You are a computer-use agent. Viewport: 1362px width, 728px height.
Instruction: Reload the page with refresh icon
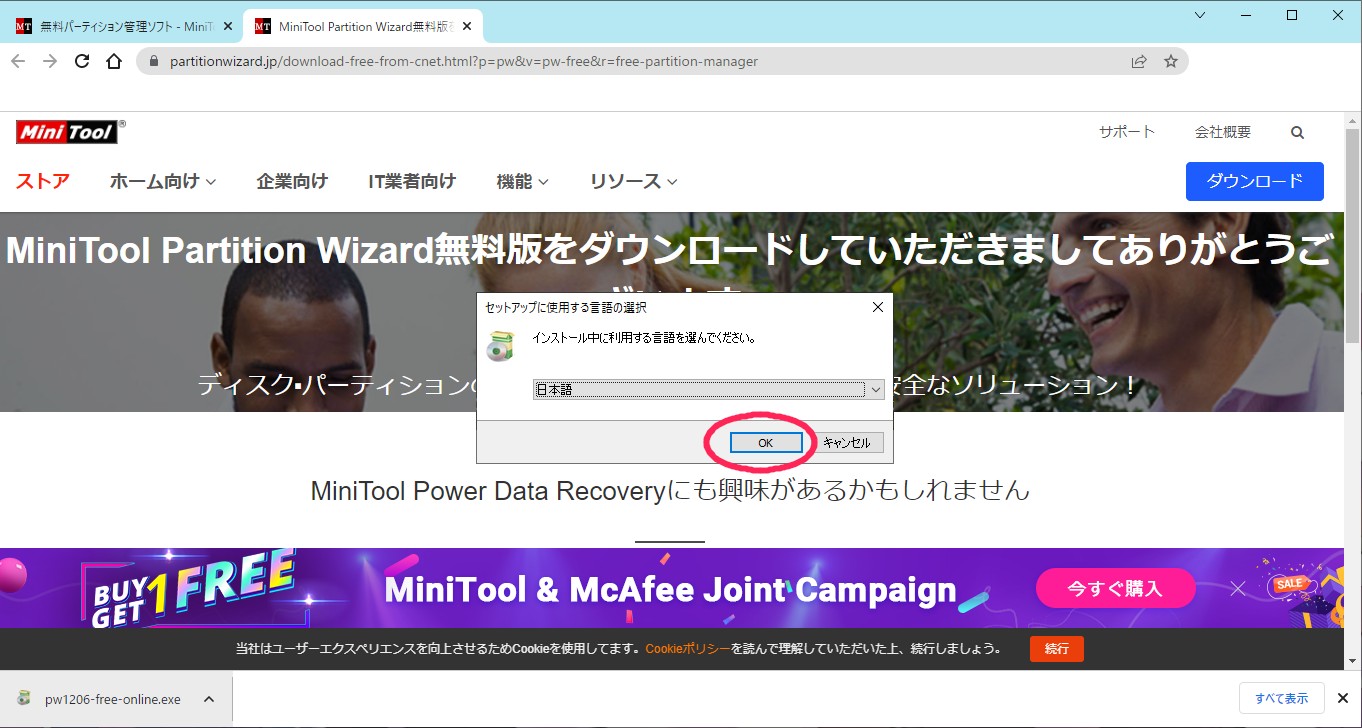click(82, 61)
